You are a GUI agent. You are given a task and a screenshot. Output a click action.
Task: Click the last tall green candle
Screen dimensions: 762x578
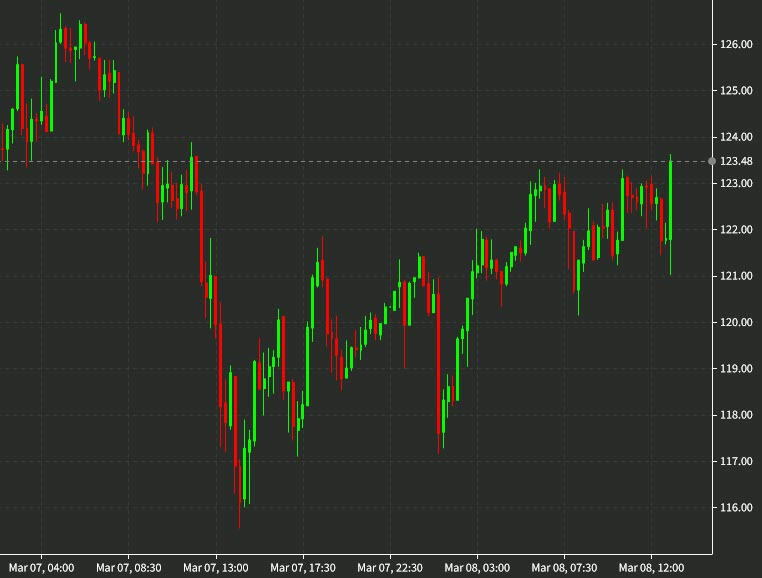point(670,200)
